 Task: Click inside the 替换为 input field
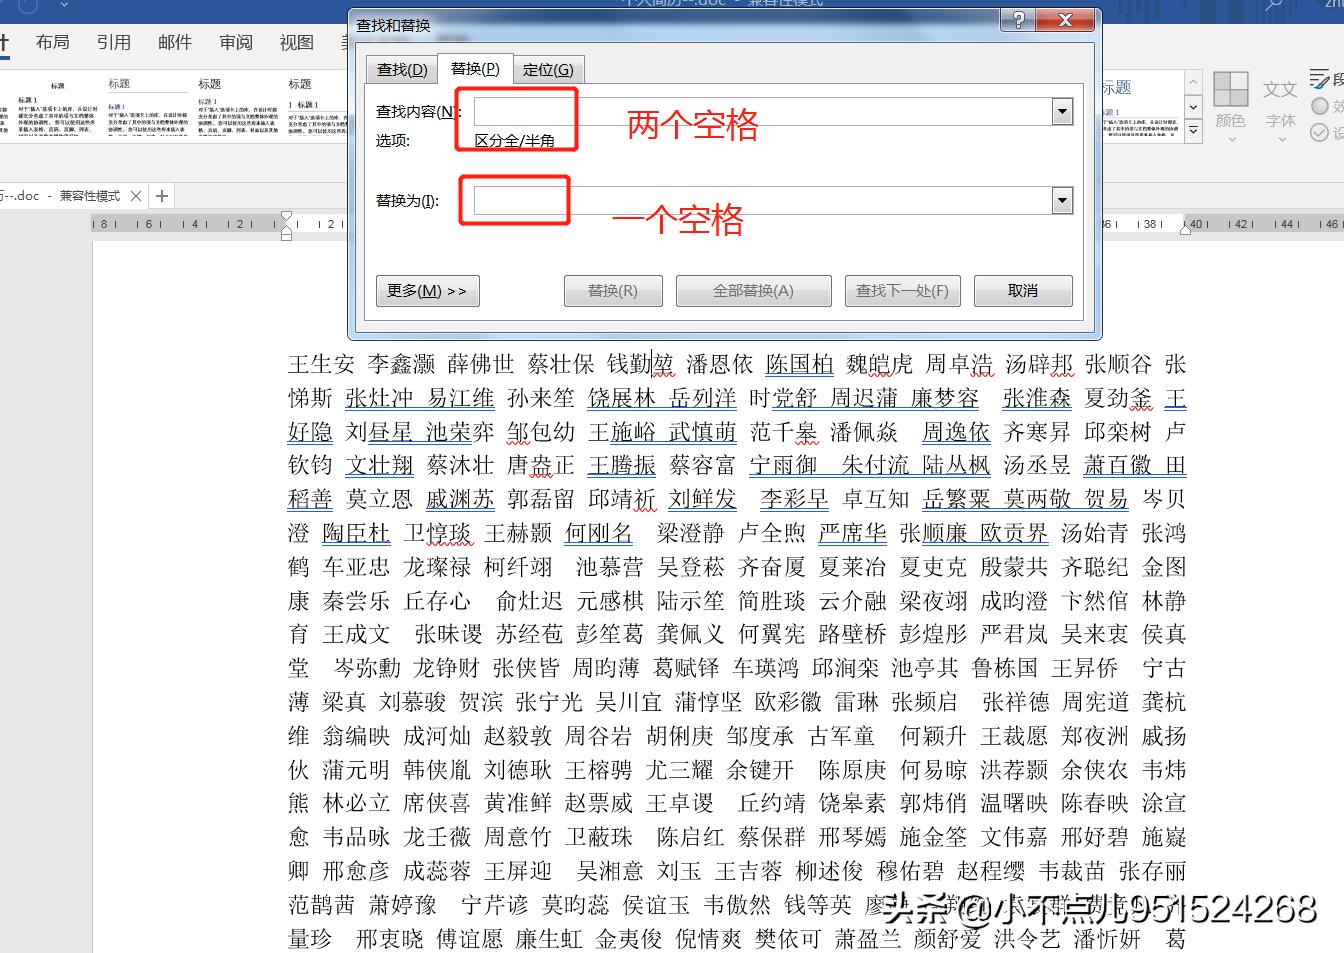pos(515,200)
